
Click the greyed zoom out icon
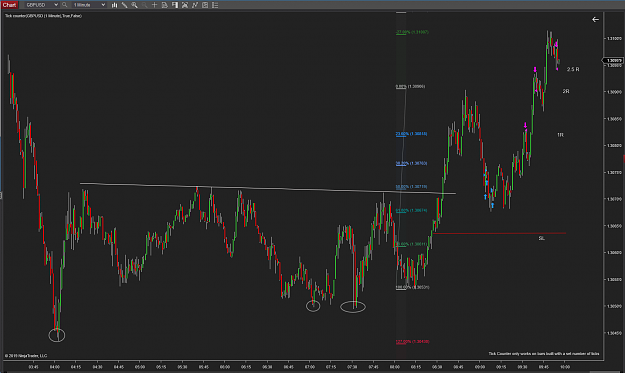144,5
